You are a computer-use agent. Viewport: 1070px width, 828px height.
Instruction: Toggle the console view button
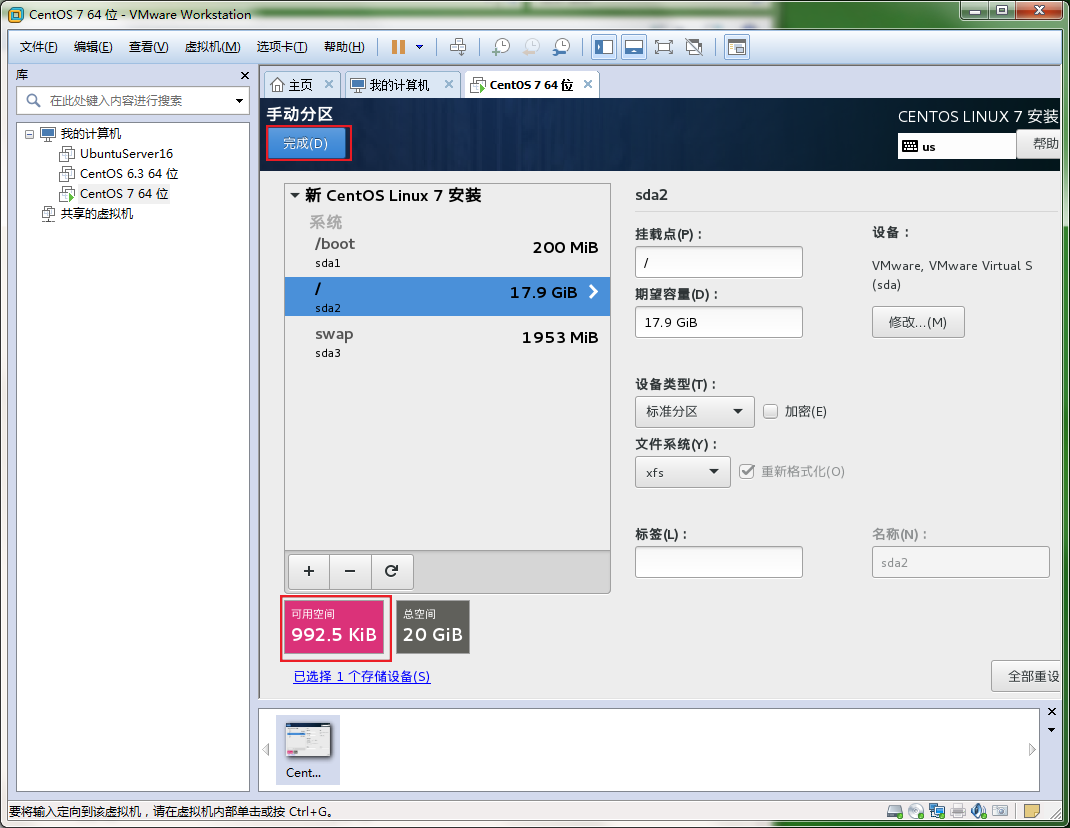click(736, 47)
